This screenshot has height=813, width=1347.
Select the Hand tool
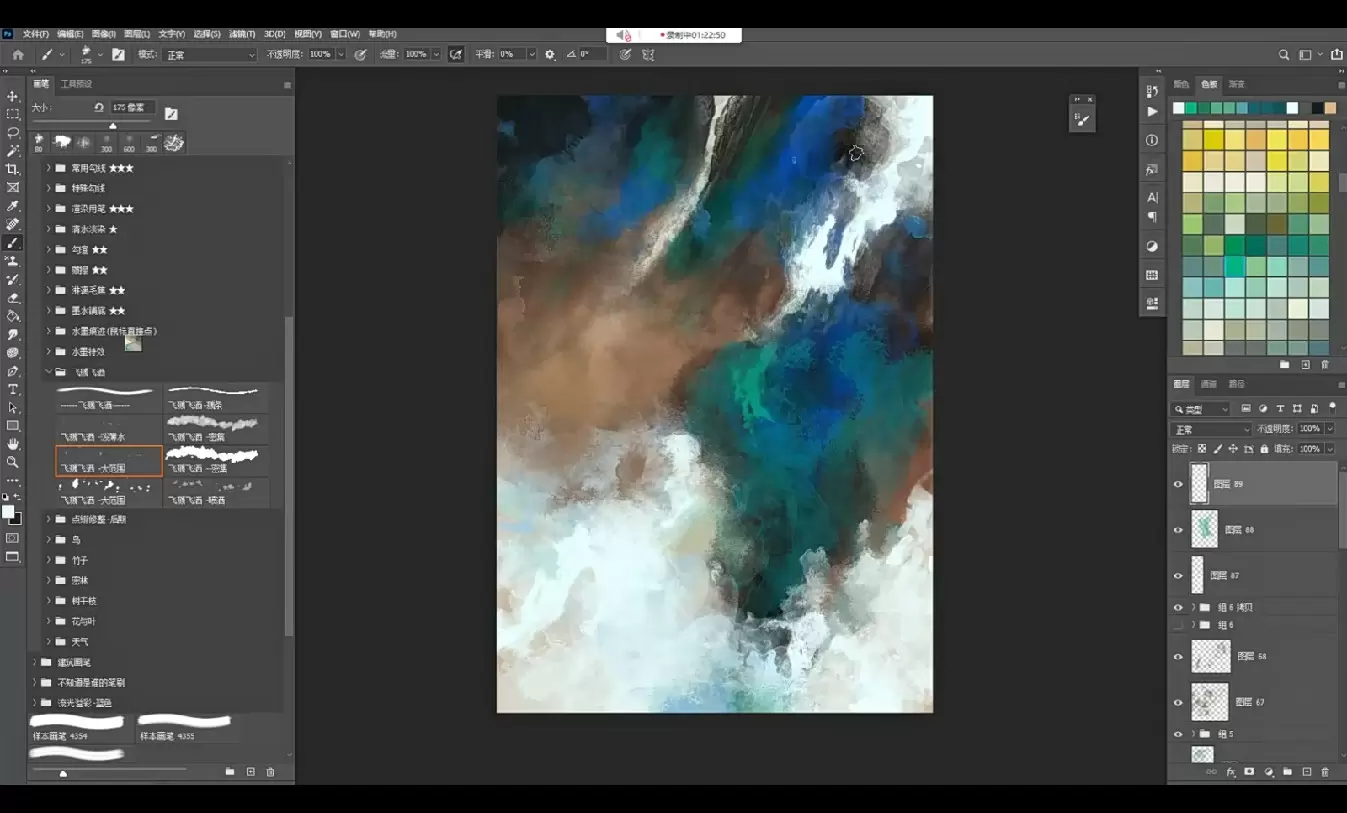point(13,443)
